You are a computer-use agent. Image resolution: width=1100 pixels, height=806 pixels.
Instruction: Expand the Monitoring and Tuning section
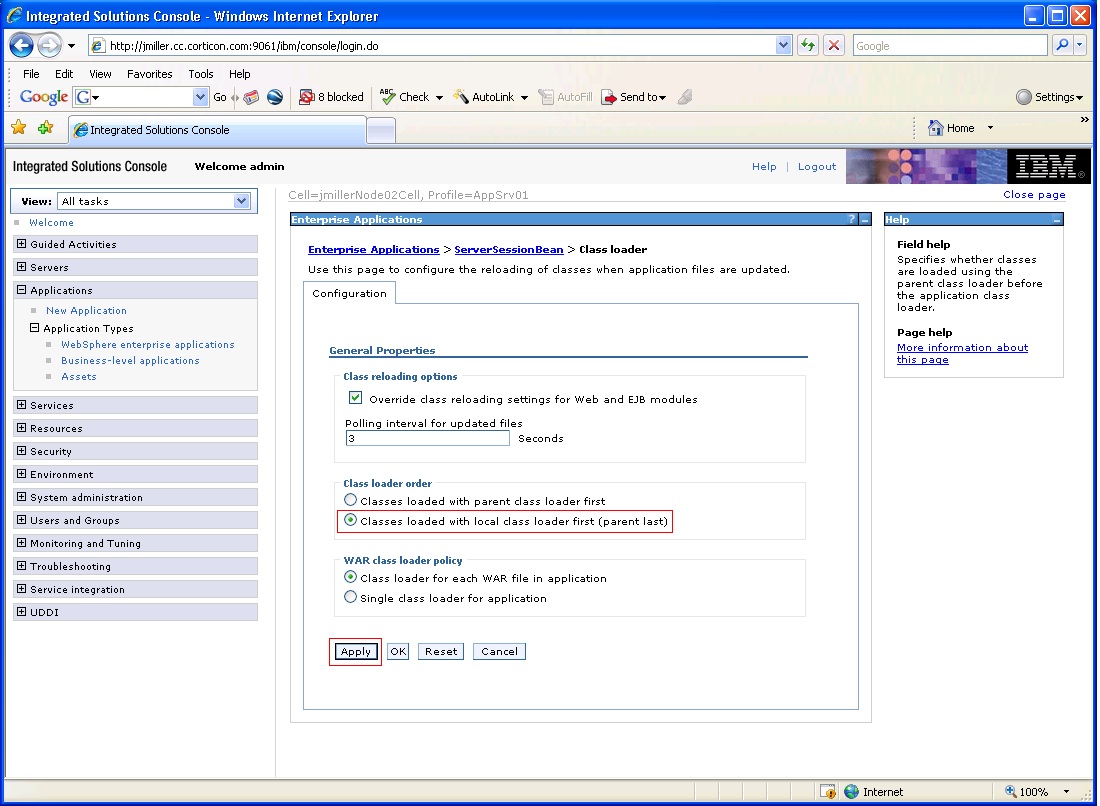[x=22, y=543]
